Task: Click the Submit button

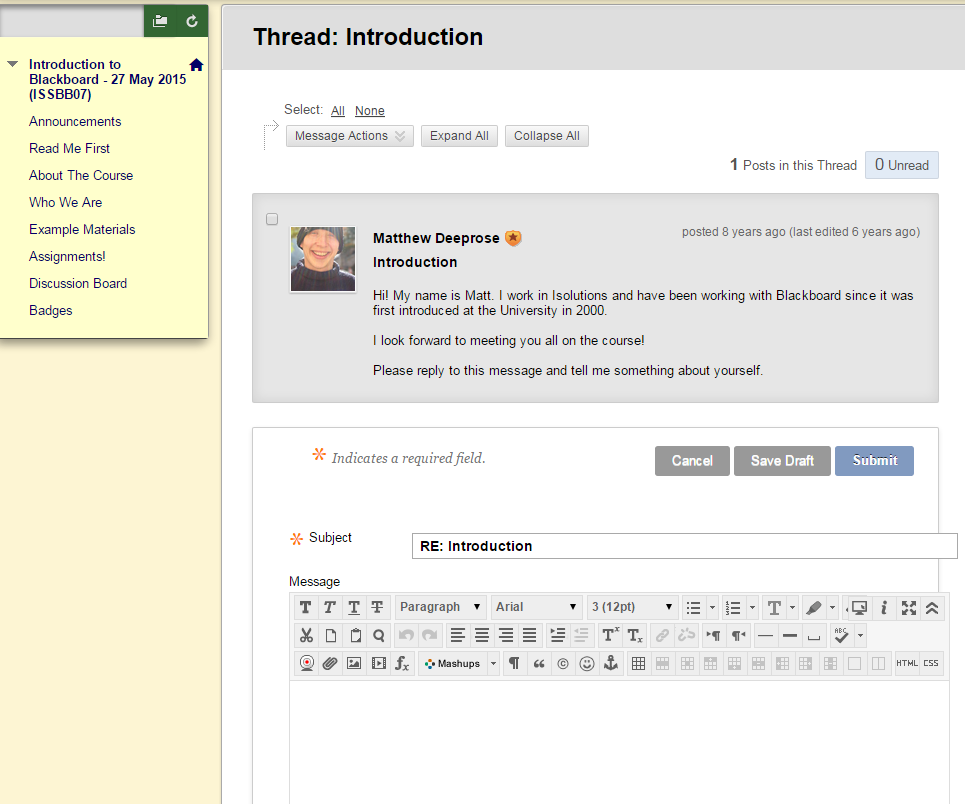Action: [874, 461]
